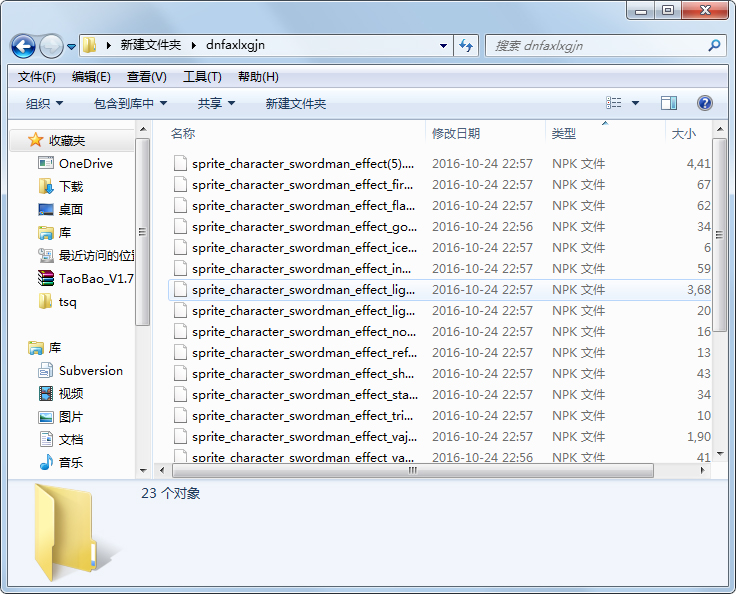Open the 编辑(E) menu
736x594 pixels.
point(91,77)
